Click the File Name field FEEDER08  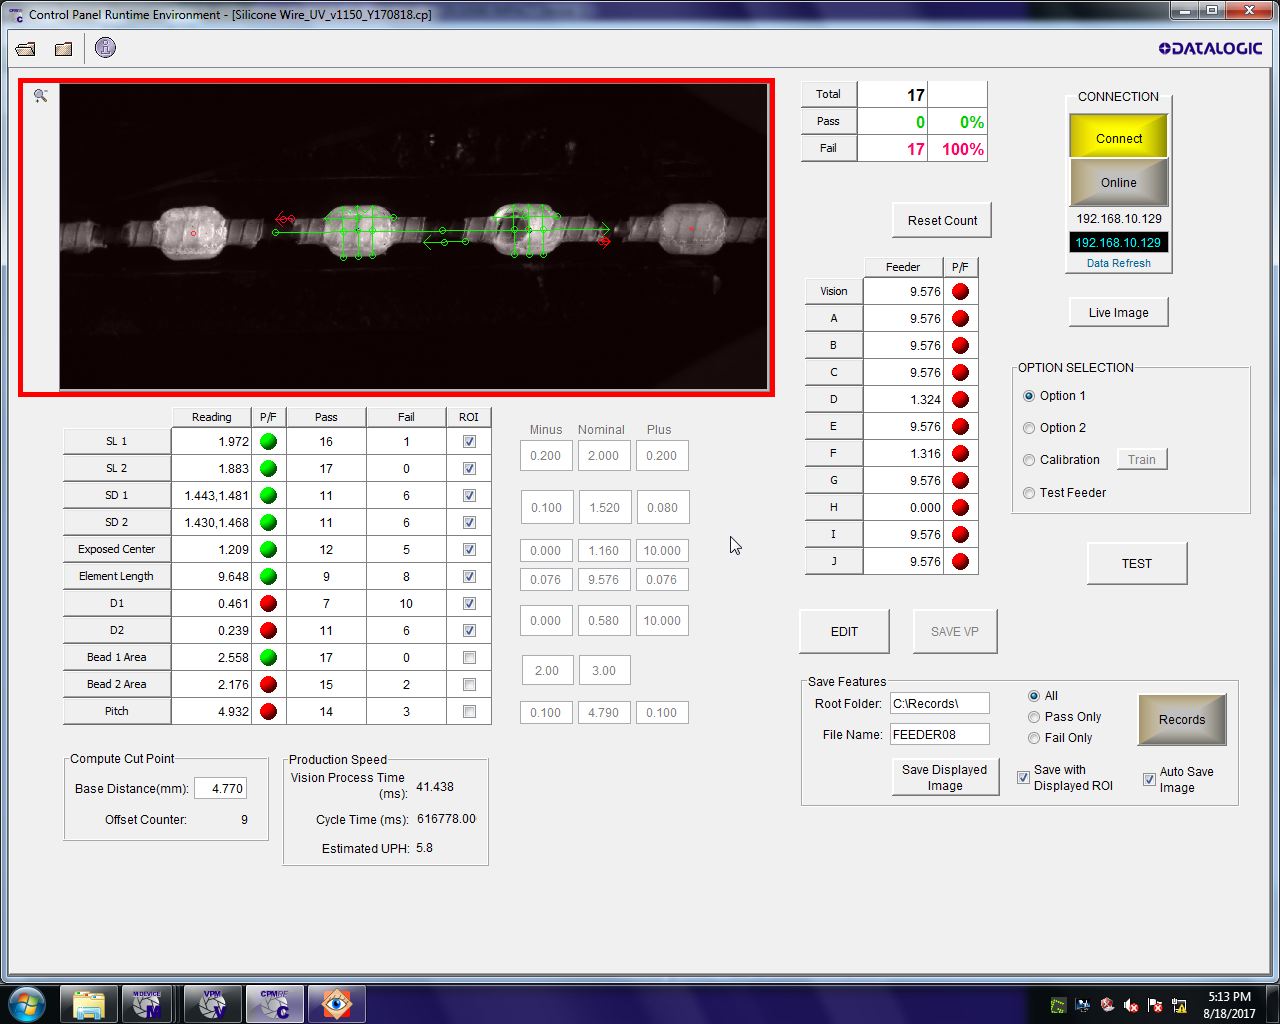[x=939, y=735]
